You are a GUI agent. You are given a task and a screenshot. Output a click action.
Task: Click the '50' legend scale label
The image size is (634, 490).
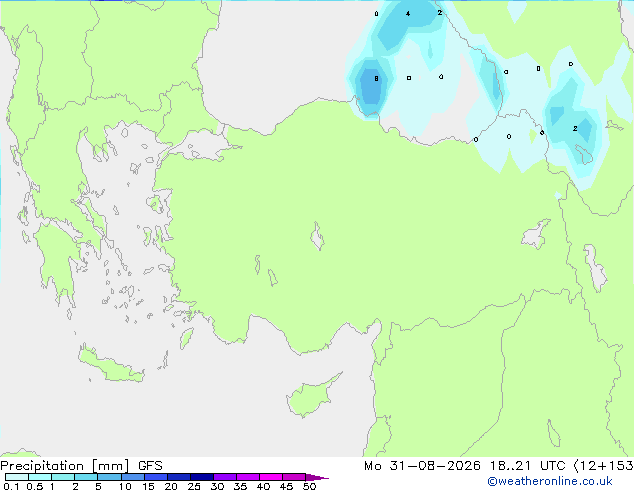click(309, 486)
